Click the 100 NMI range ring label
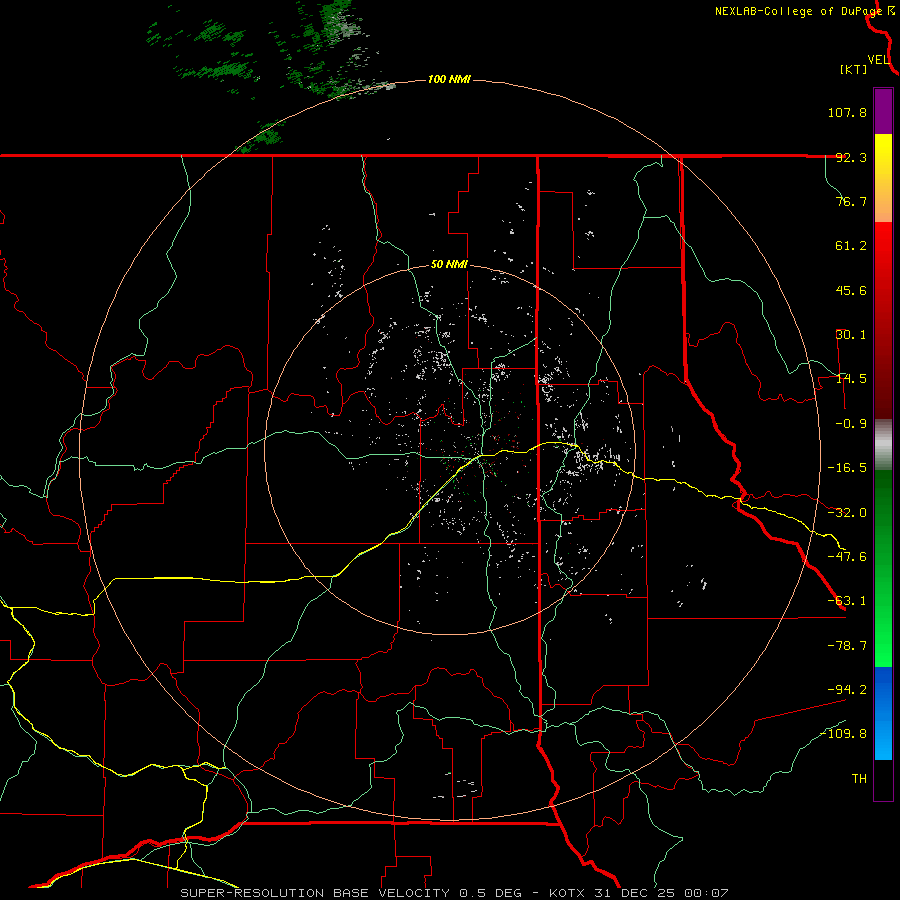Screen dimensions: 900x900 449,79
